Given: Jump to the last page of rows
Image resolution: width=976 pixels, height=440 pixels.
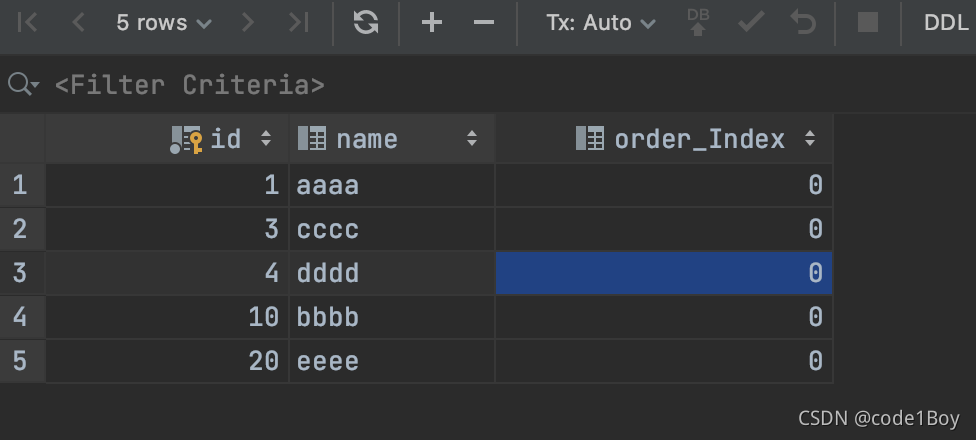Looking at the screenshot, I should click(x=298, y=23).
